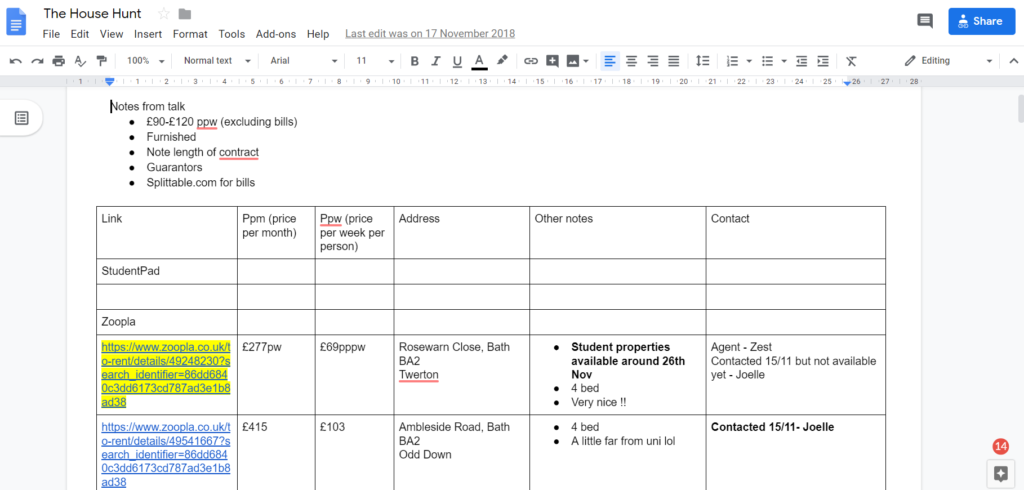This screenshot has width=1024, height=490.
Task: Open the Arial font dropdown
Action: (x=304, y=61)
